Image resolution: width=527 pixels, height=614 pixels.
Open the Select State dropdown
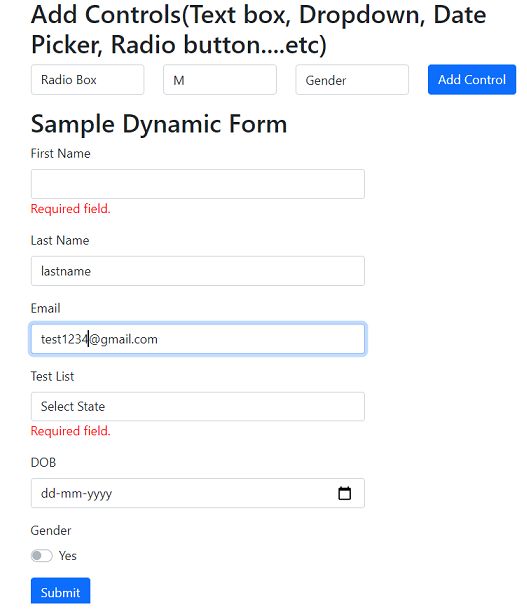[x=198, y=406]
